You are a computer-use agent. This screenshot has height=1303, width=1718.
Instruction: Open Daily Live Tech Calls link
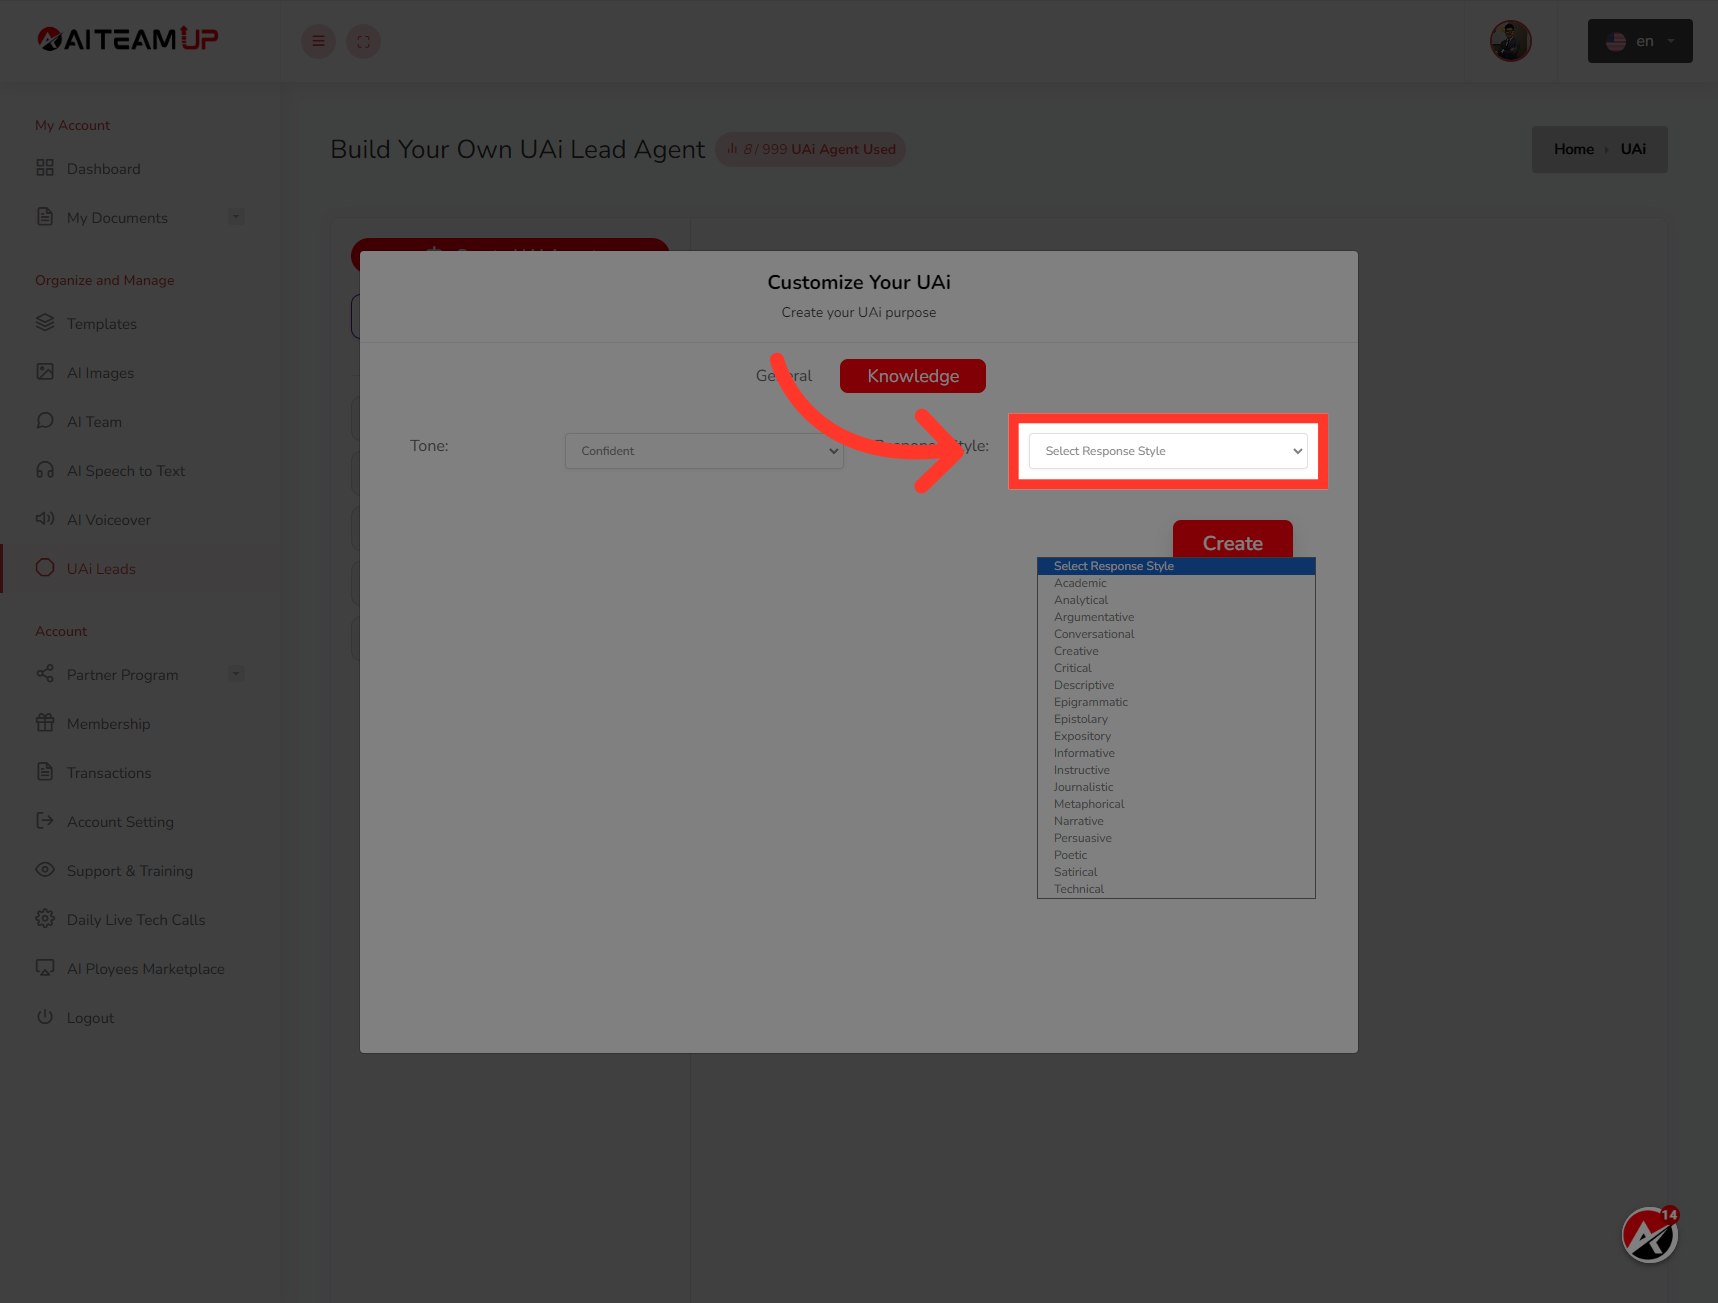(136, 920)
